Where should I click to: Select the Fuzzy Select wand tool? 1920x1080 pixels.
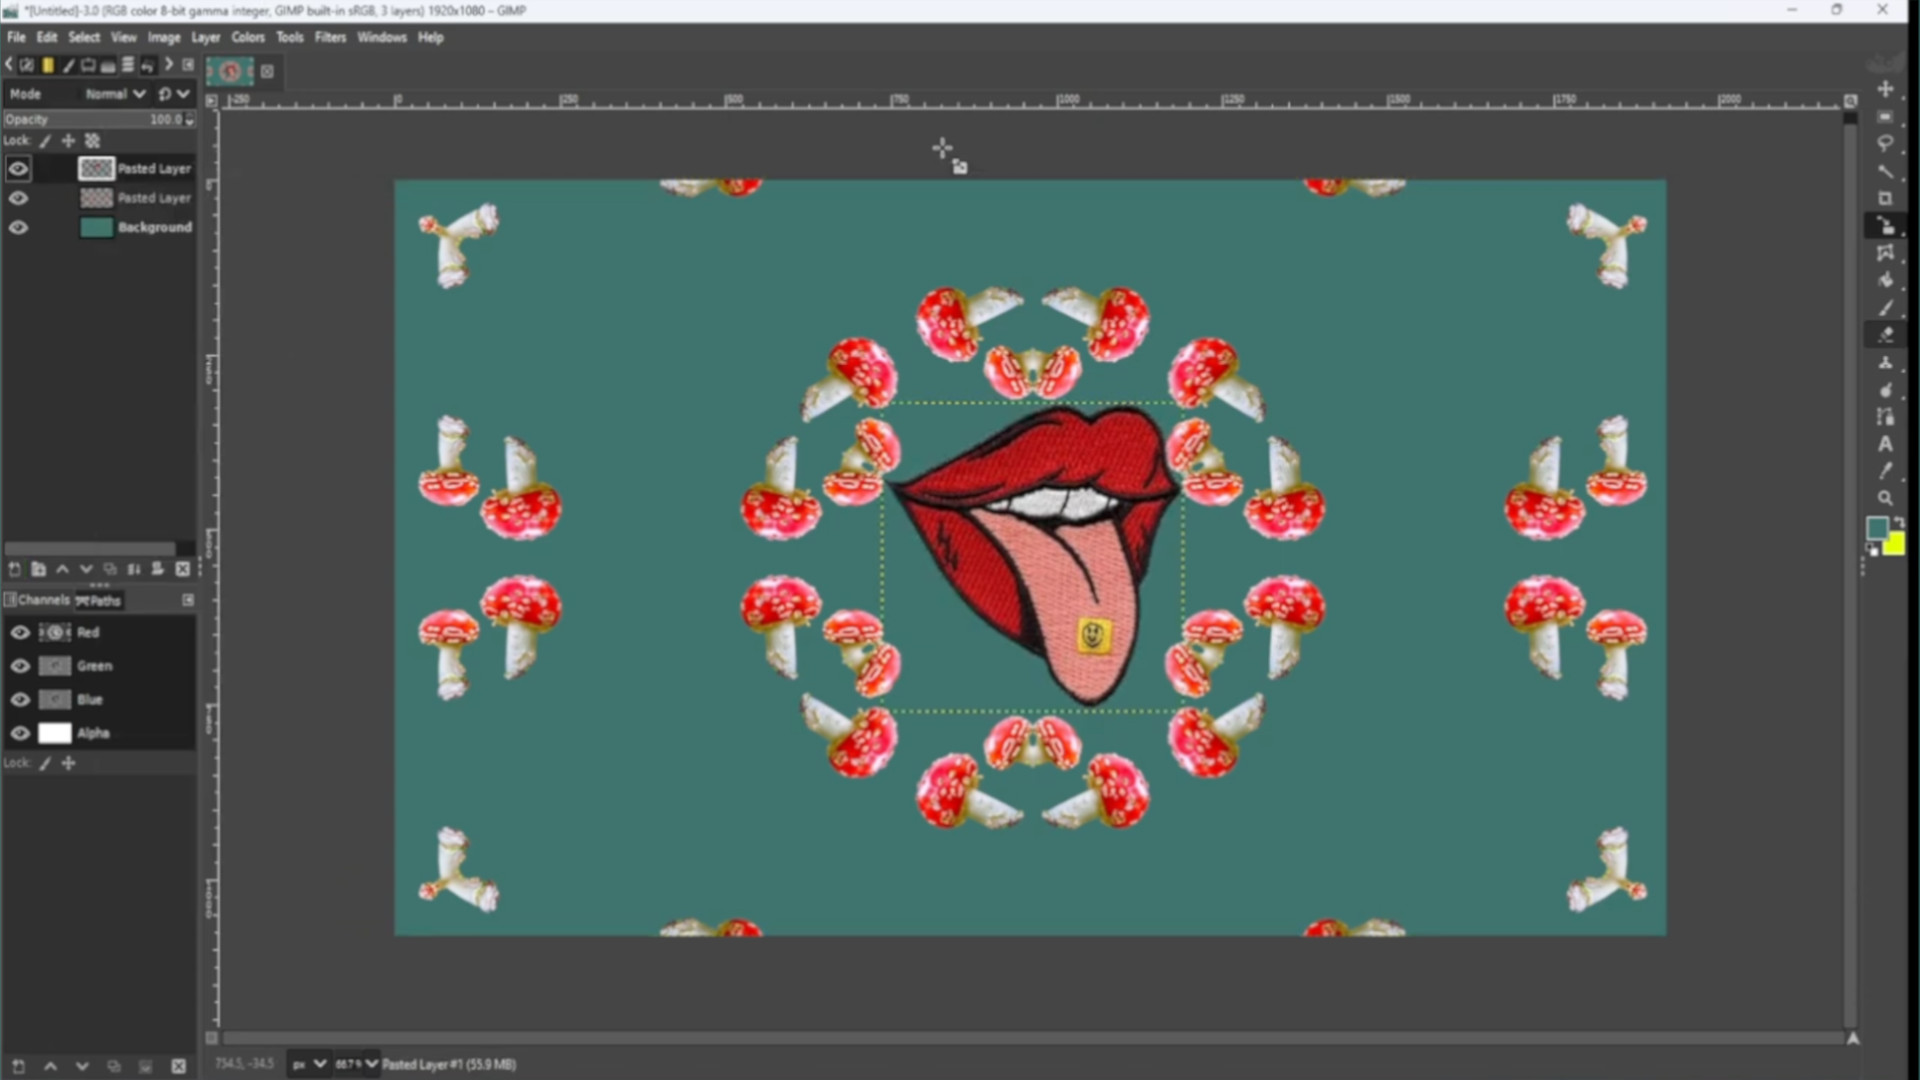pyautogui.click(x=1885, y=171)
